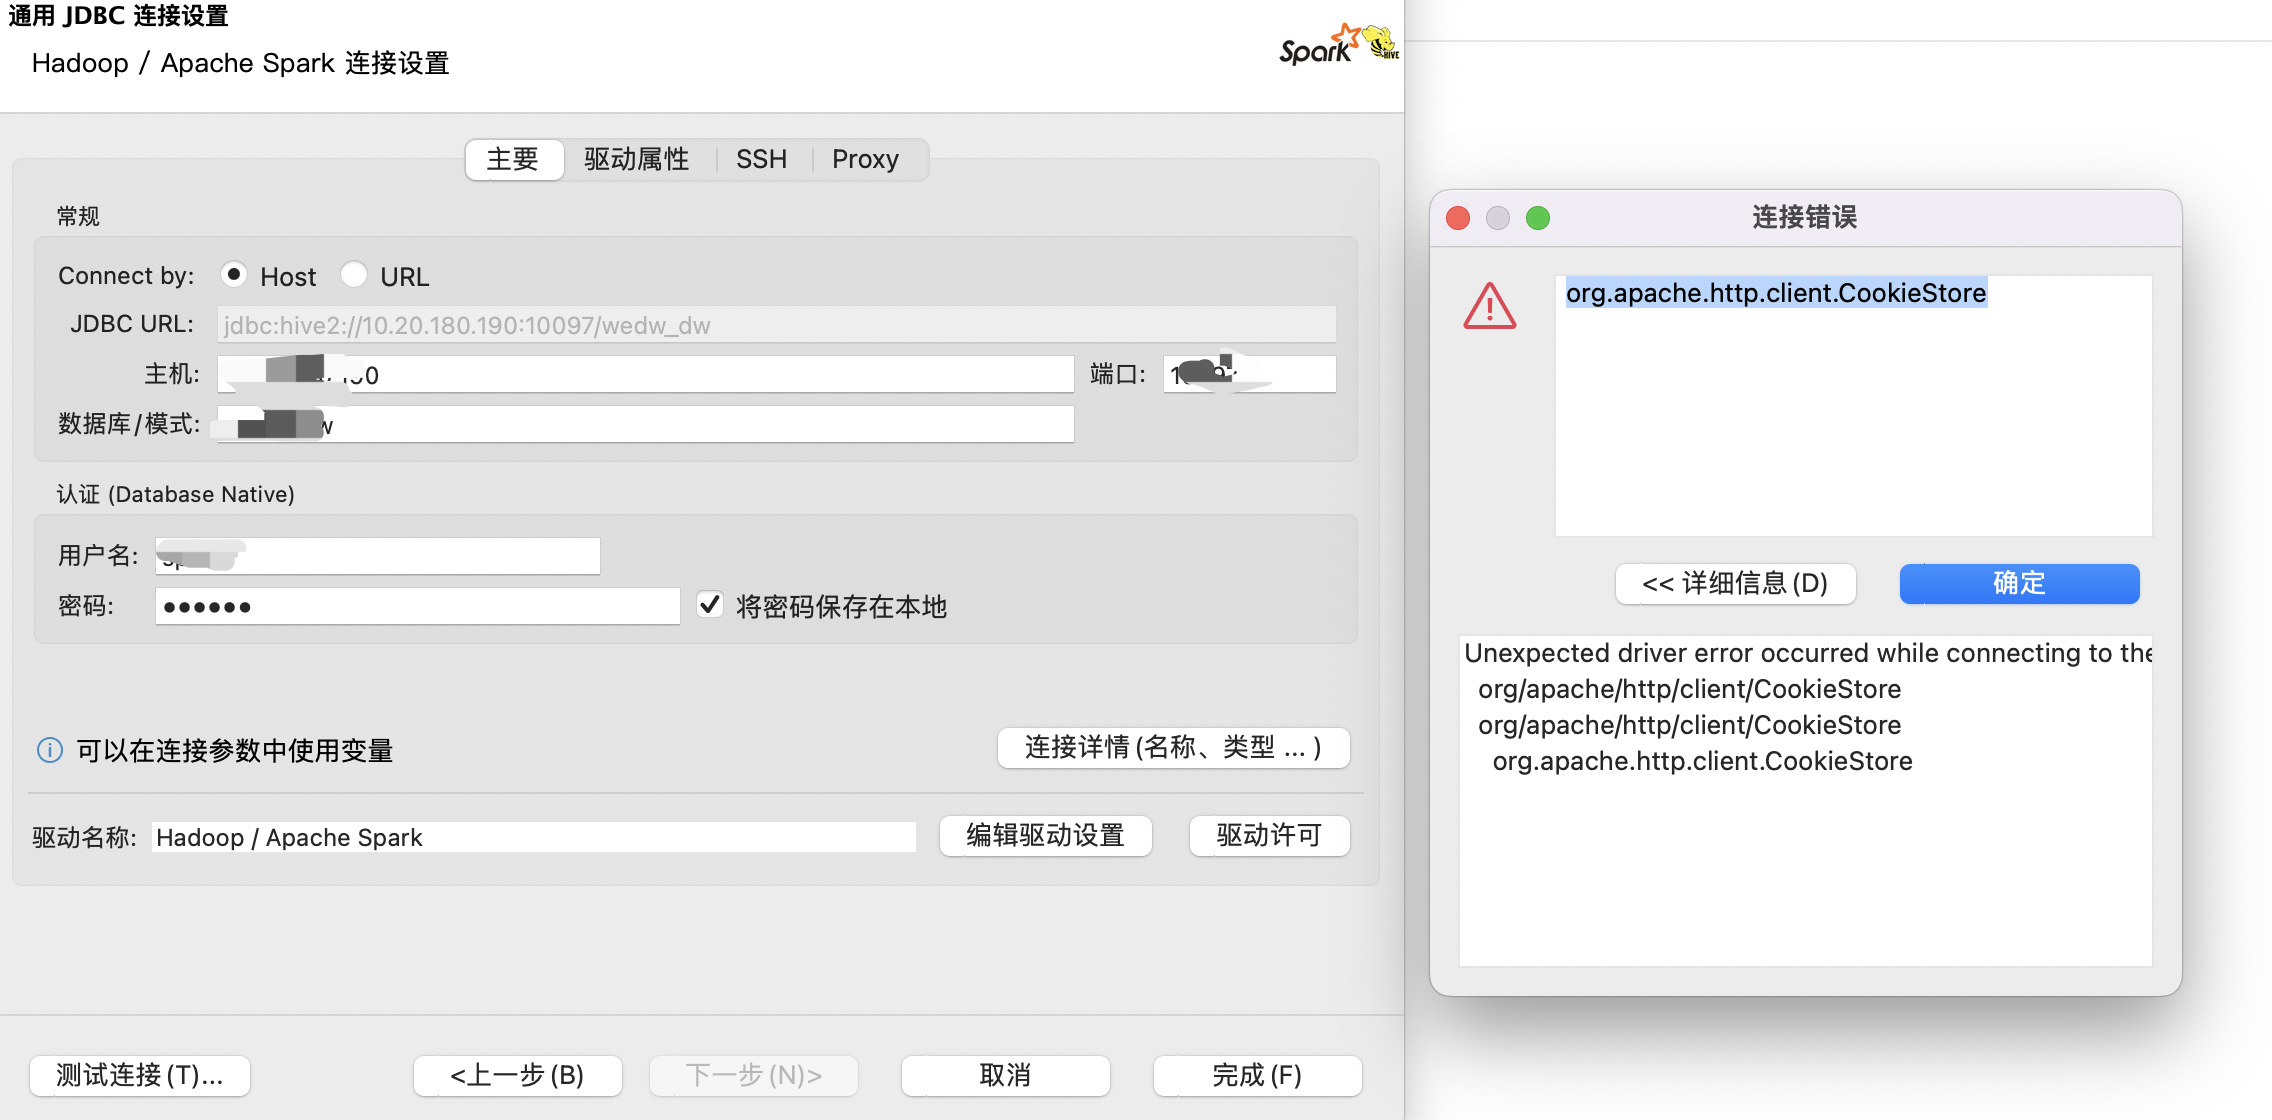Click 完成 to finish setup

coord(1257,1075)
